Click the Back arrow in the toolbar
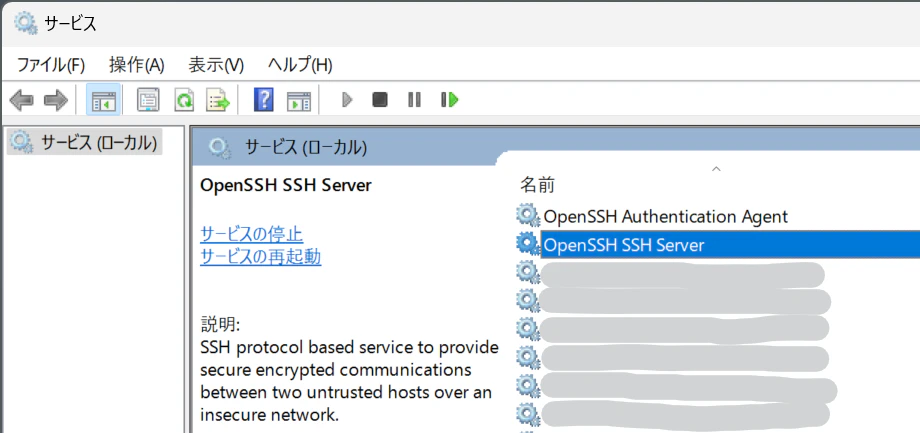920x433 pixels. (22, 100)
